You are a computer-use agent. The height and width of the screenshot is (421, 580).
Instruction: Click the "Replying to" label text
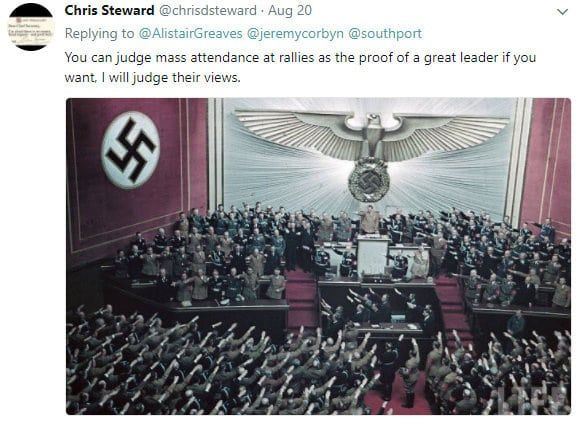[x=99, y=34]
